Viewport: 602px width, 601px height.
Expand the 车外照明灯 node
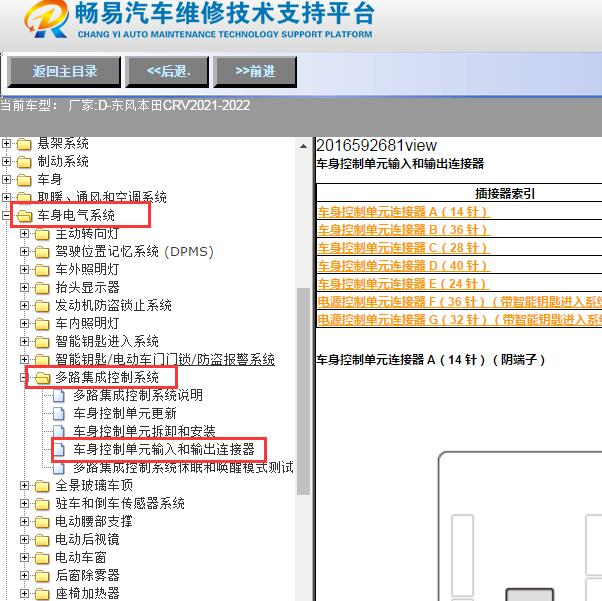(x=24, y=270)
